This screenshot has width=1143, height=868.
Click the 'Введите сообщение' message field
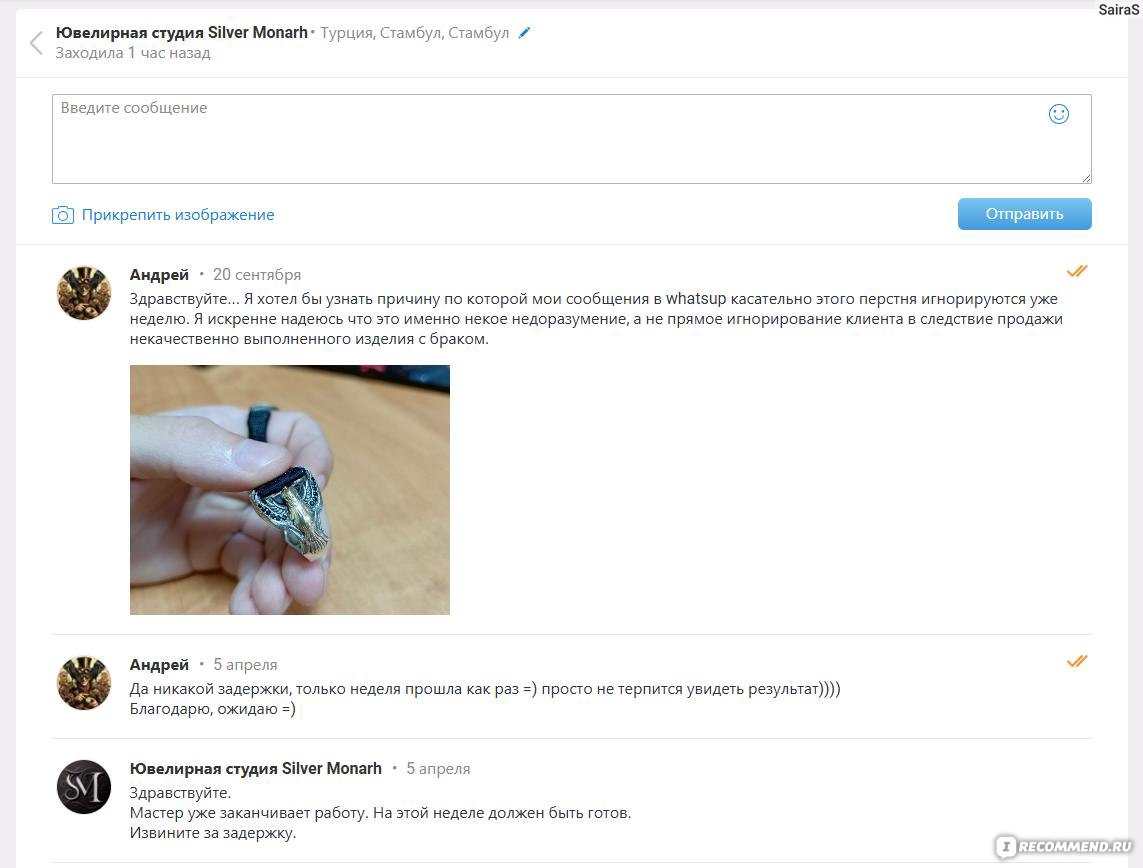point(572,138)
